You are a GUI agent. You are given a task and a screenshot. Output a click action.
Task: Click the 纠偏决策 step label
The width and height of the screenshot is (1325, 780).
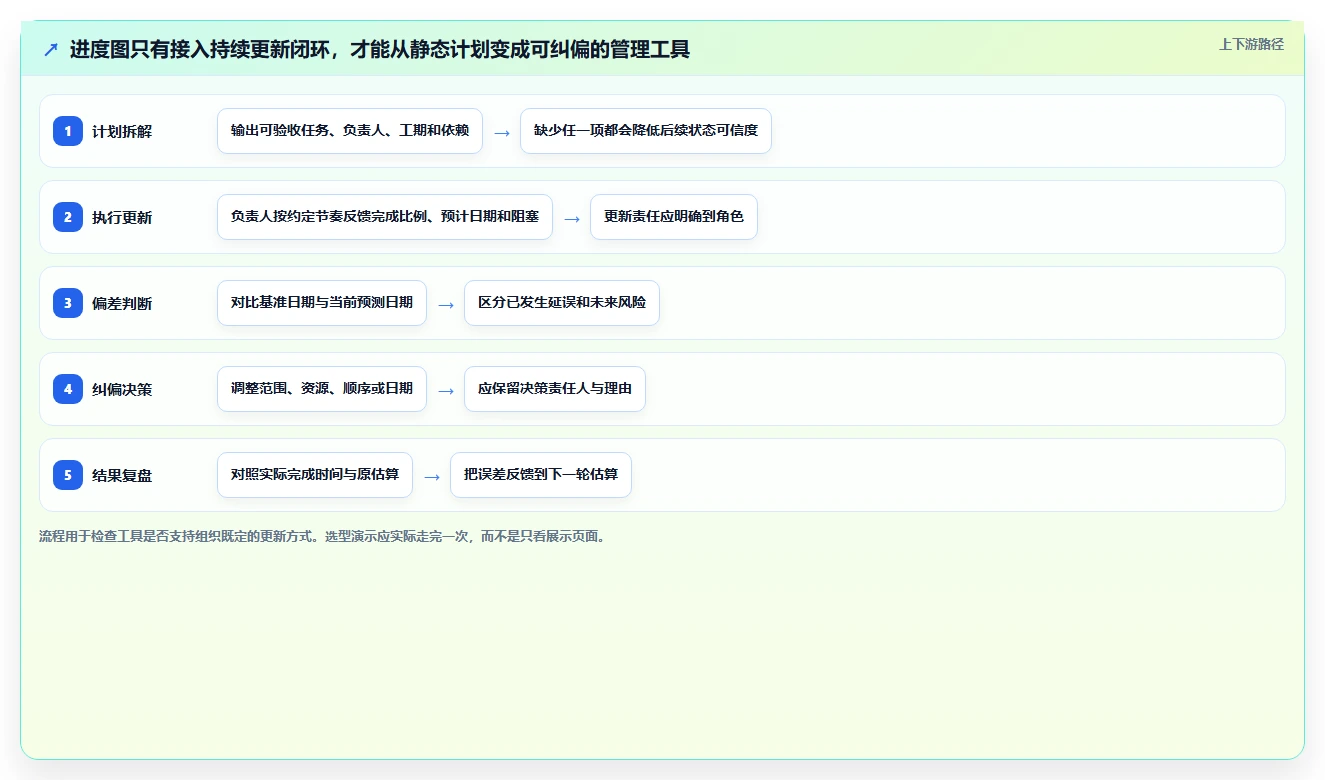tap(122, 389)
